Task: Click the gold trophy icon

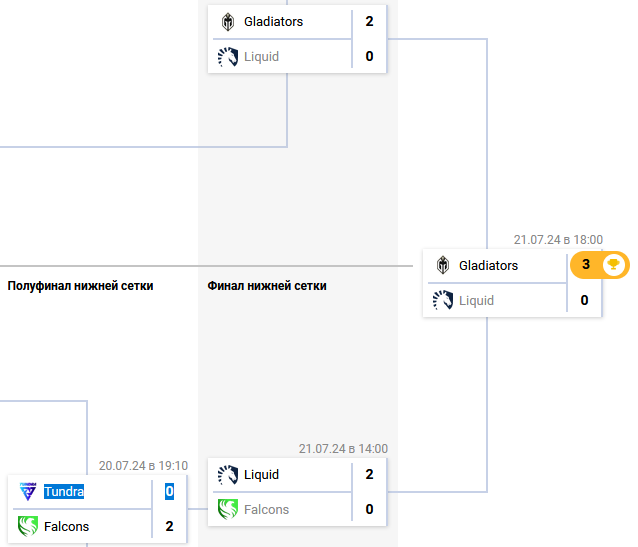Action: (x=614, y=265)
